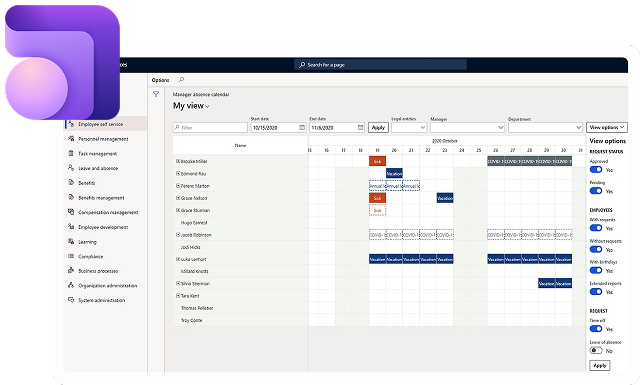Expand the Jacob Robinson row
The width and height of the screenshot is (640, 385).
click(178, 235)
